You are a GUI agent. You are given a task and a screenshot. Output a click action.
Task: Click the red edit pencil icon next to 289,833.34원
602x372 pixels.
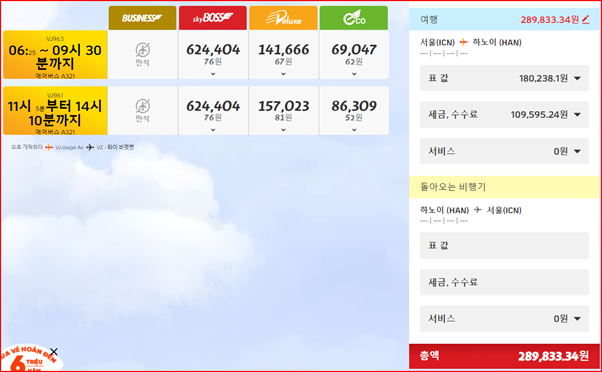(585, 19)
